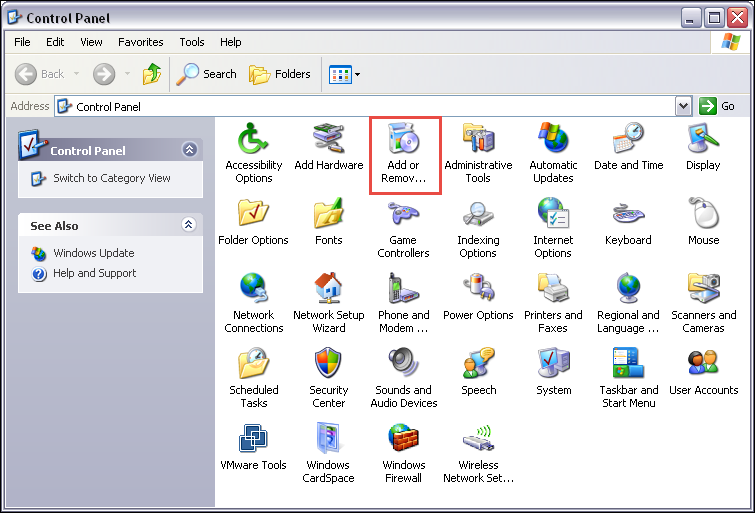Click Switch to Category View link
The image size is (755, 513).
coord(101,178)
